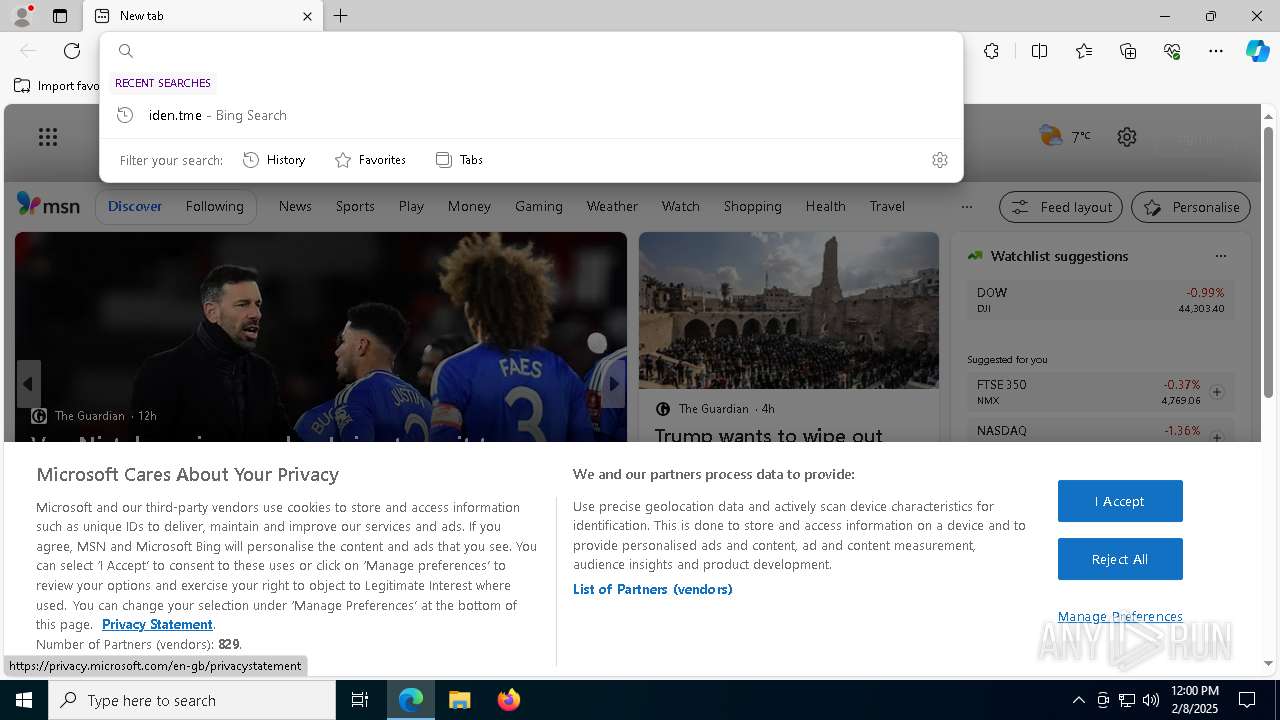Image resolution: width=1280 pixels, height=720 pixels.
Task: Click the taskbar search box
Action: click(192, 700)
